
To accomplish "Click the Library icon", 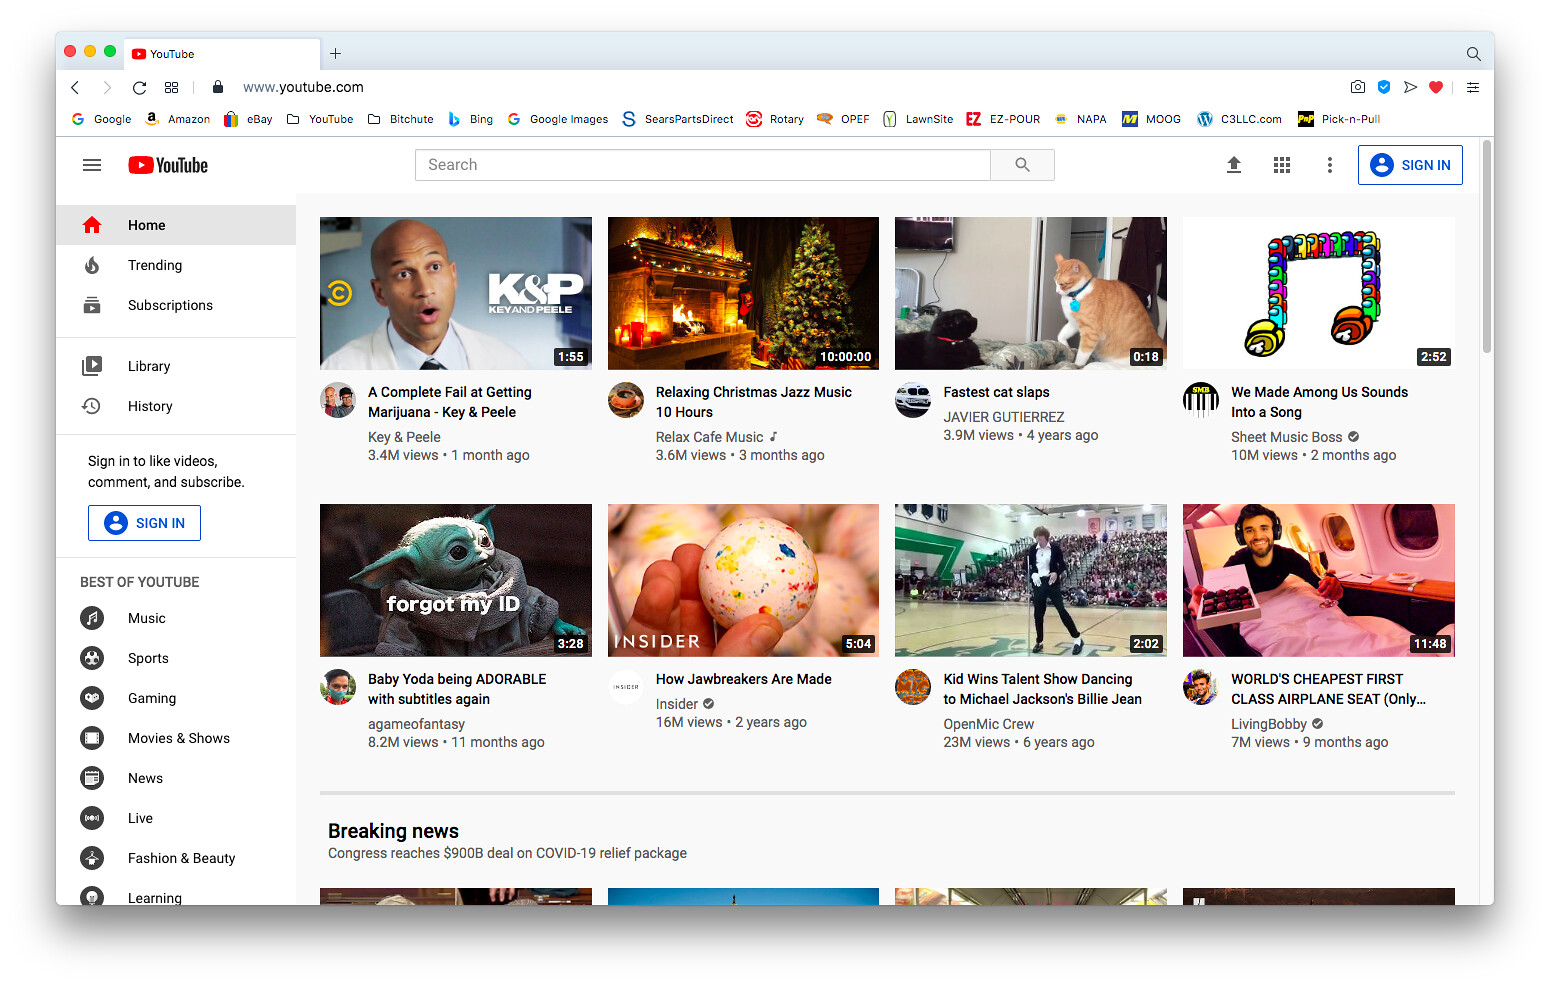I will [92, 366].
